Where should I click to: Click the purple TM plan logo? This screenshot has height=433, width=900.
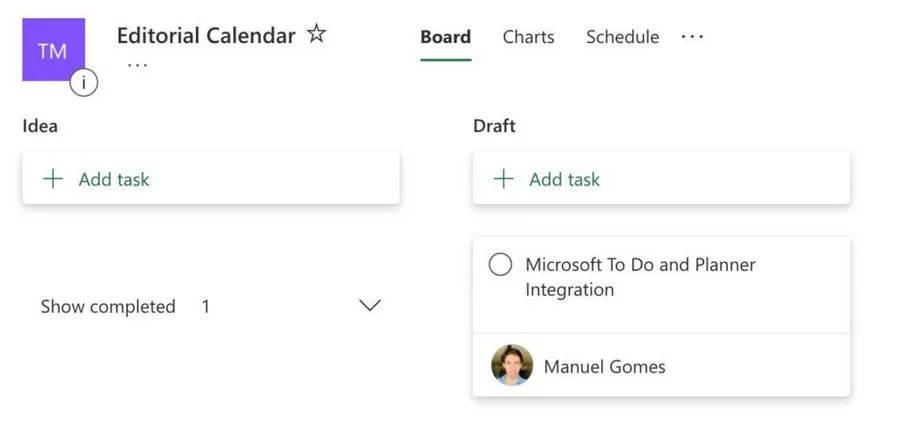[x=52, y=48]
